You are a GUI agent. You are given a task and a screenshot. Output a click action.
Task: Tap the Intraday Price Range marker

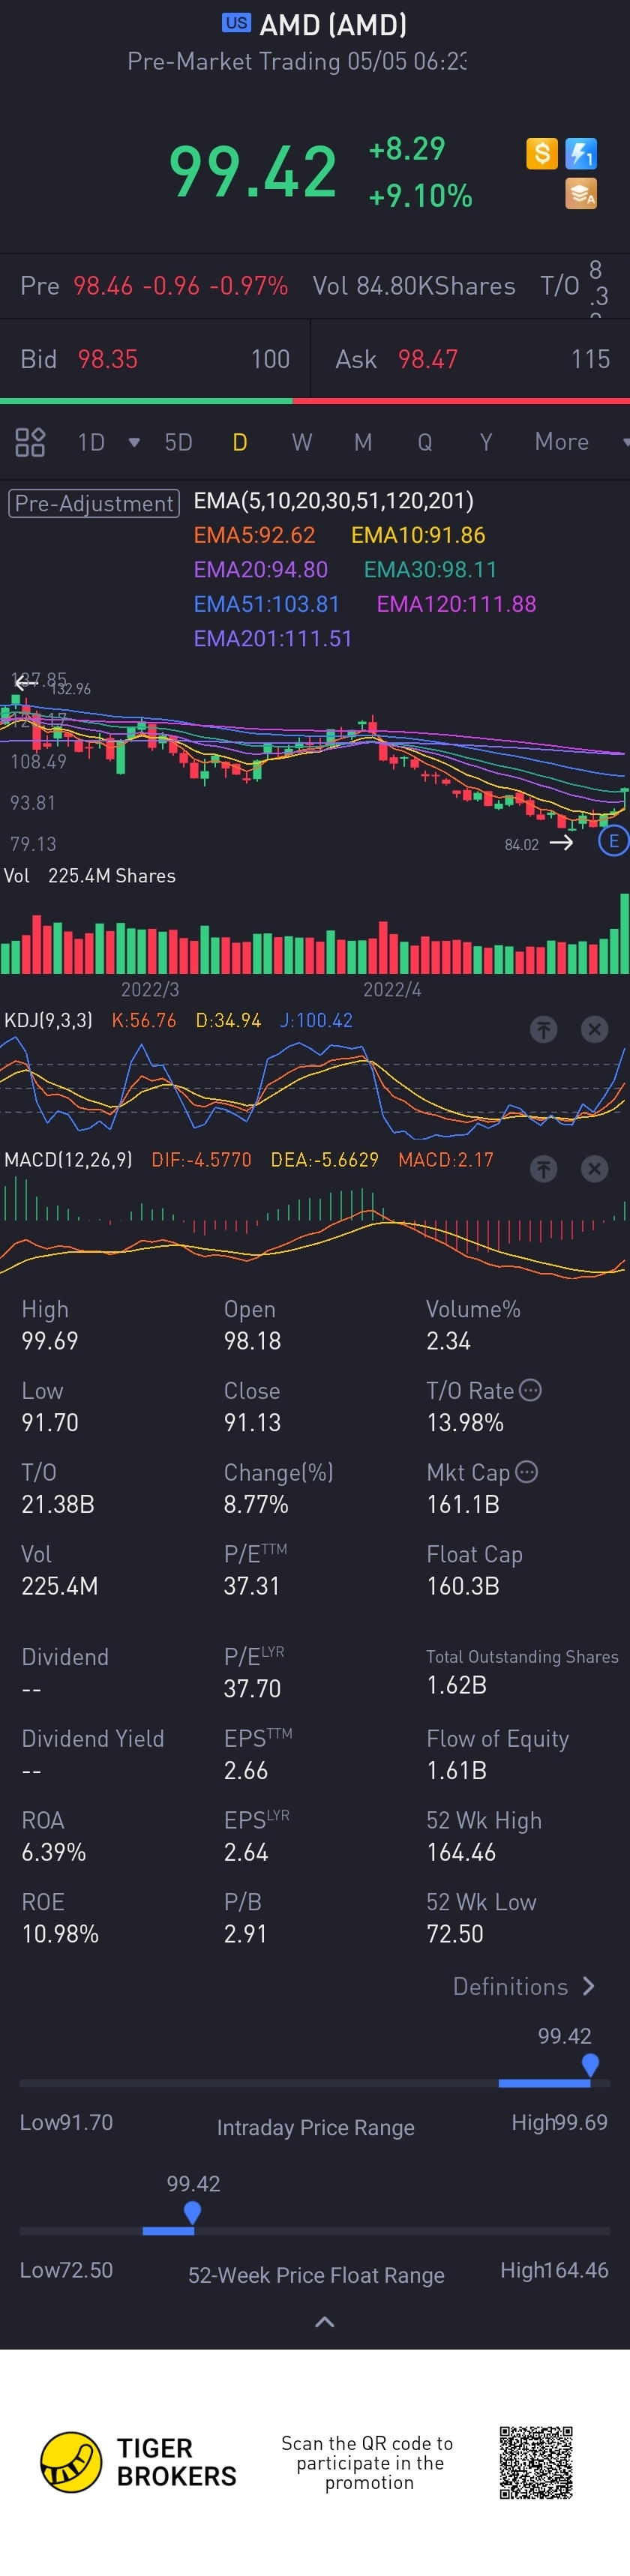[x=590, y=2065]
